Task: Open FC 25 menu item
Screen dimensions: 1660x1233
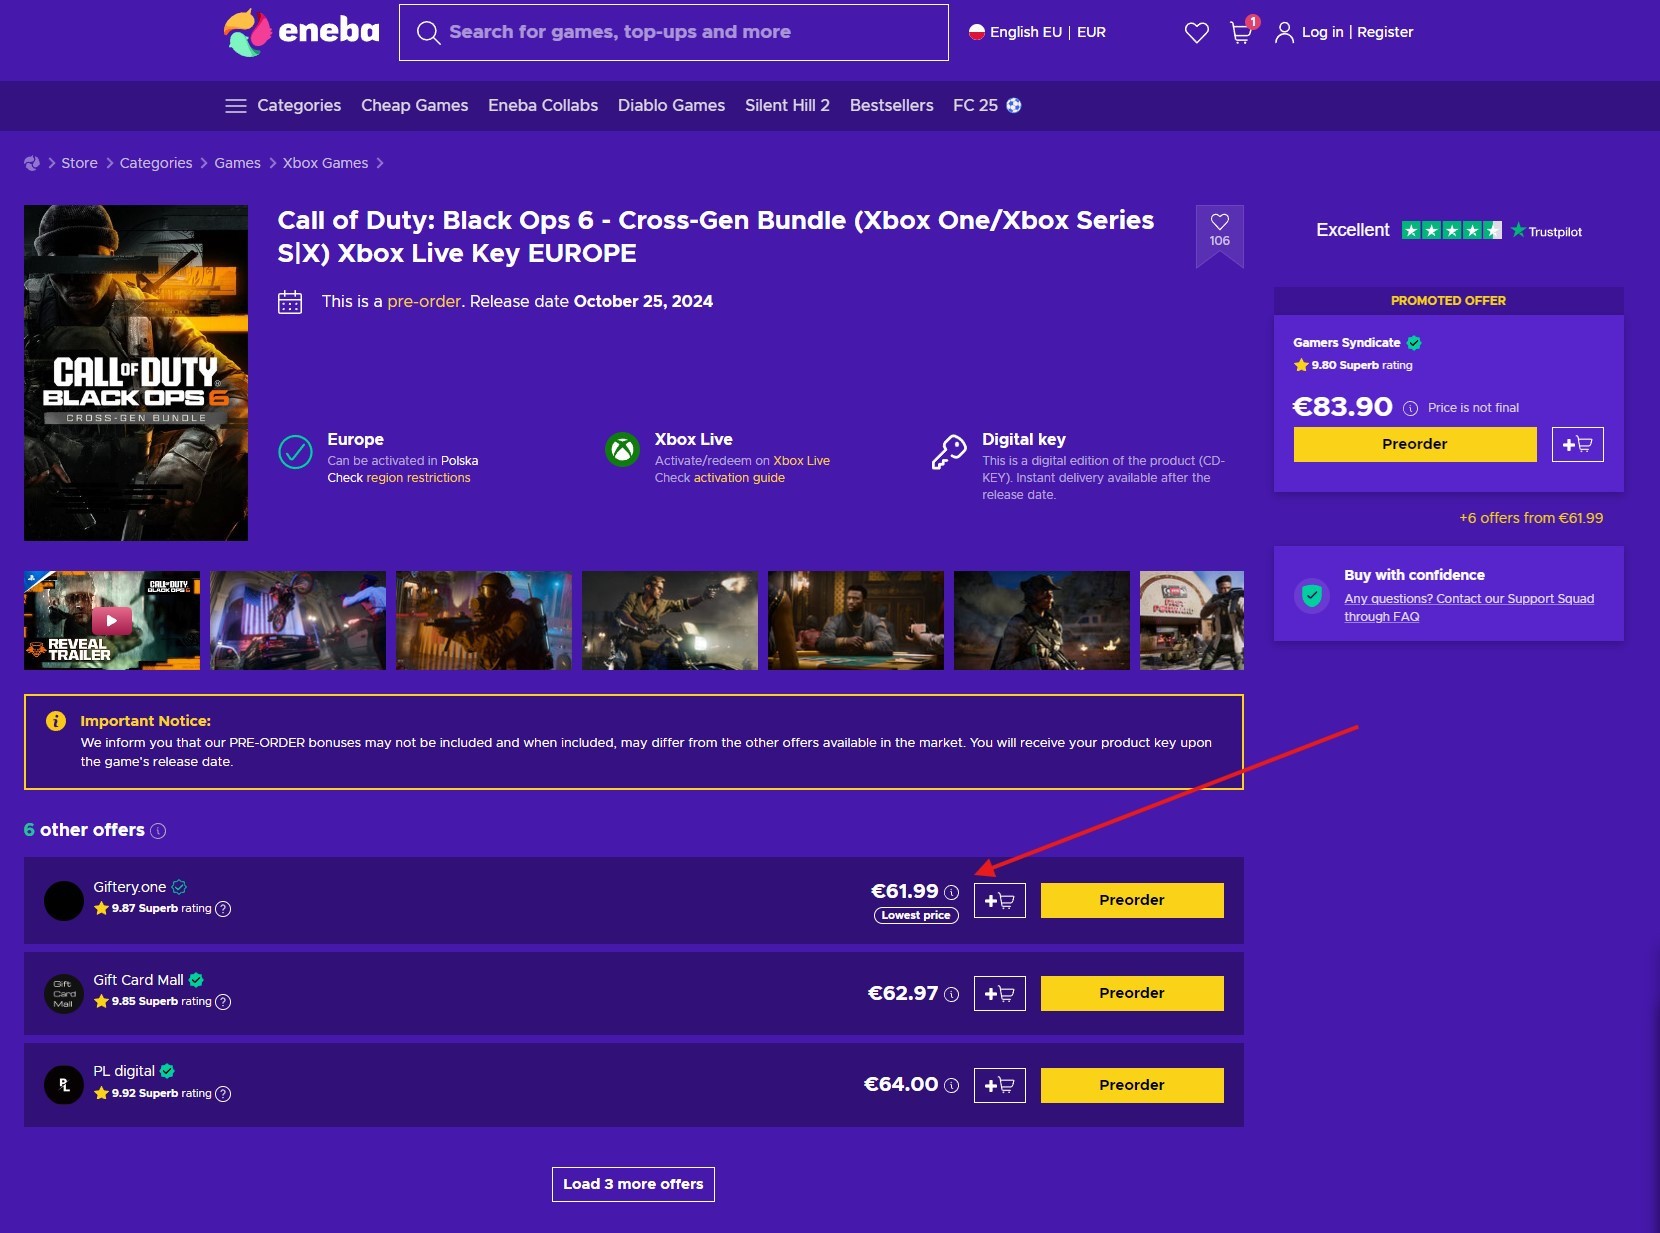Action: tap(987, 106)
